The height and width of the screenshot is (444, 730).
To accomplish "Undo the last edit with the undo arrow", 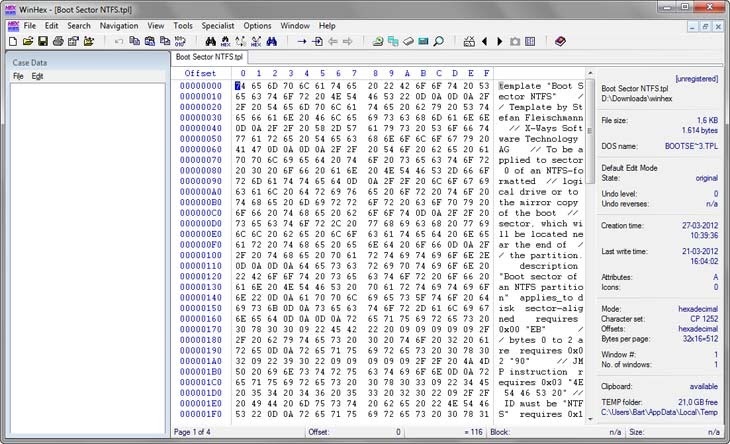I will tap(119, 41).
